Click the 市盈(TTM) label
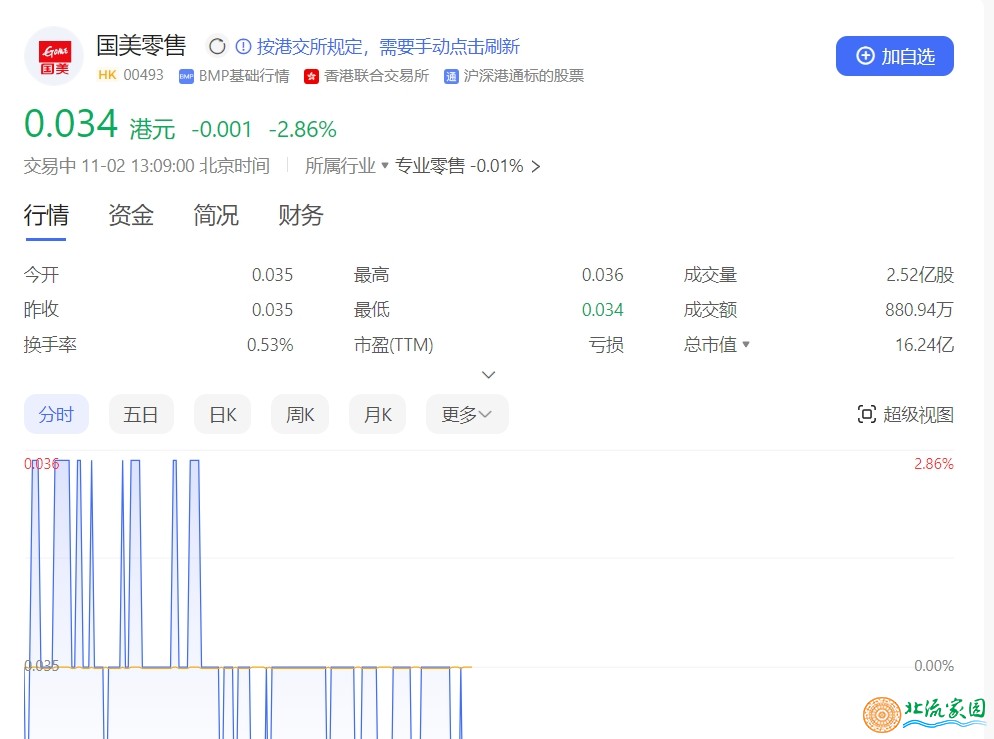This screenshot has width=994, height=739. tap(394, 345)
